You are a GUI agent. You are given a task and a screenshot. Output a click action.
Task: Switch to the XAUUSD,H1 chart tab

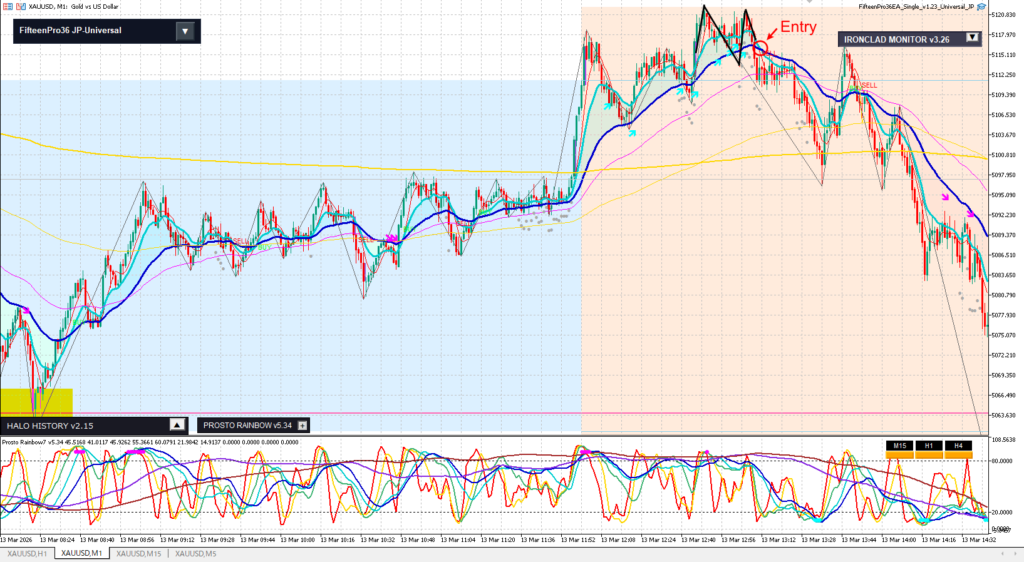pyautogui.click(x=27, y=553)
